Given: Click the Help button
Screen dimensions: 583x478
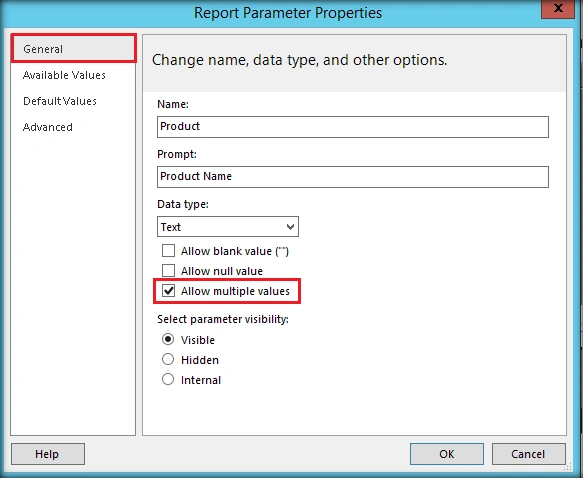Looking at the screenshot, I should pyautogui.click(x=48, y=454).
